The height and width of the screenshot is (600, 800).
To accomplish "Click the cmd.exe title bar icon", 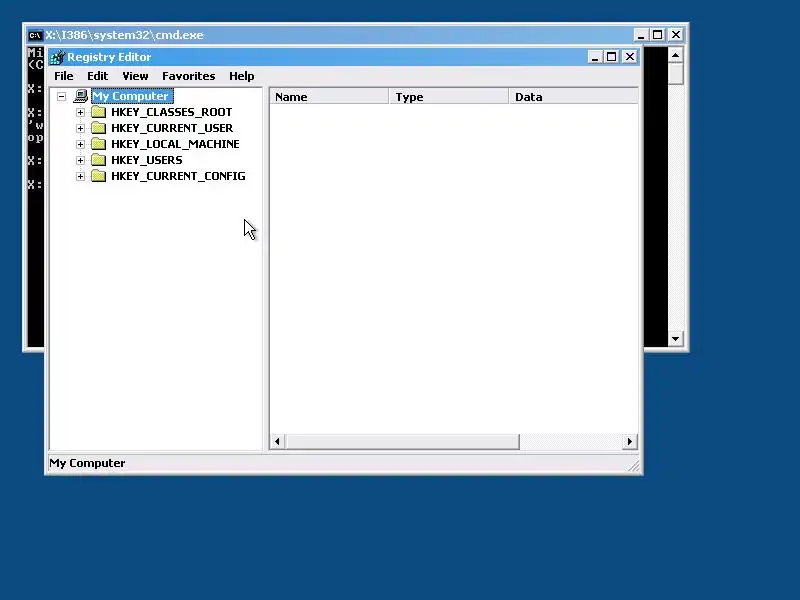I will [x=35, y=35].
